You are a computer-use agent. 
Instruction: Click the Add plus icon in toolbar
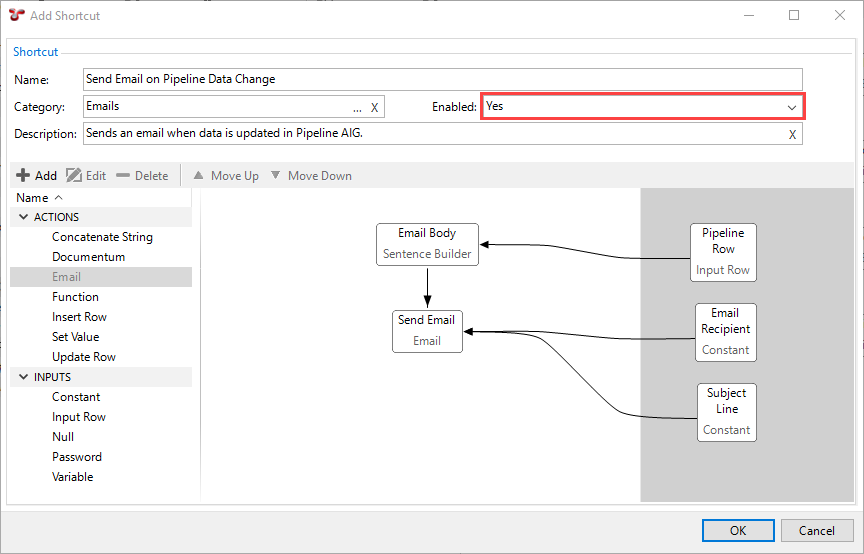[23, 175]
